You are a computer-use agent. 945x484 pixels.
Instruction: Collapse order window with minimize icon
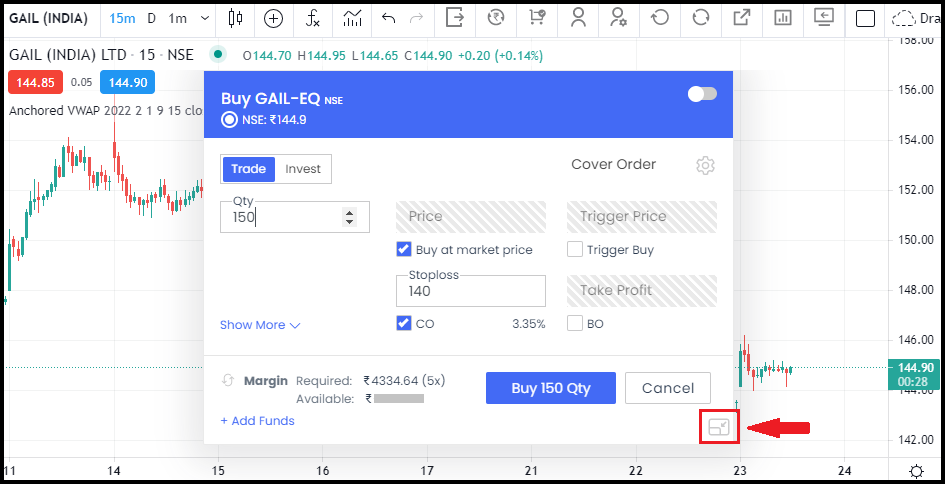719,427
